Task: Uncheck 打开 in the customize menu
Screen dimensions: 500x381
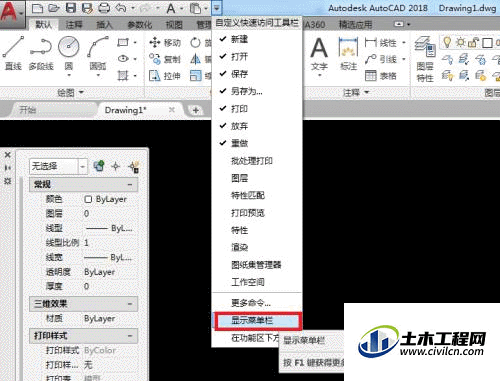Action: 257,57
